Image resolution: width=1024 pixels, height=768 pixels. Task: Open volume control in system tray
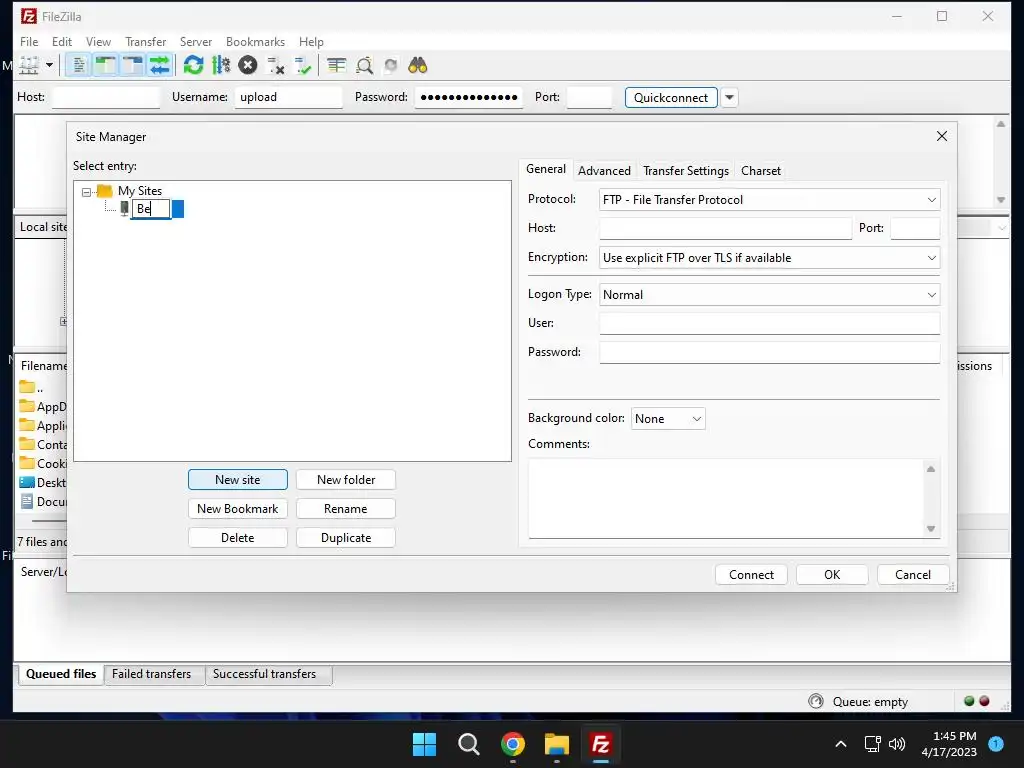click(897, 744)
